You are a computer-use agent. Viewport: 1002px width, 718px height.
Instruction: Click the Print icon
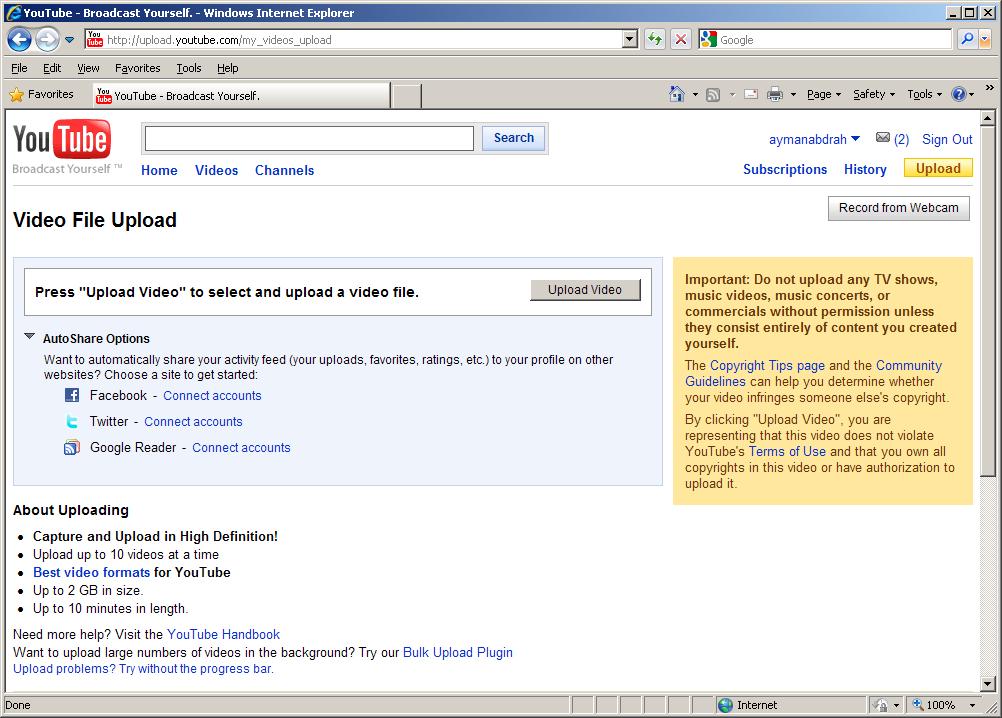(x=775, y=95)
